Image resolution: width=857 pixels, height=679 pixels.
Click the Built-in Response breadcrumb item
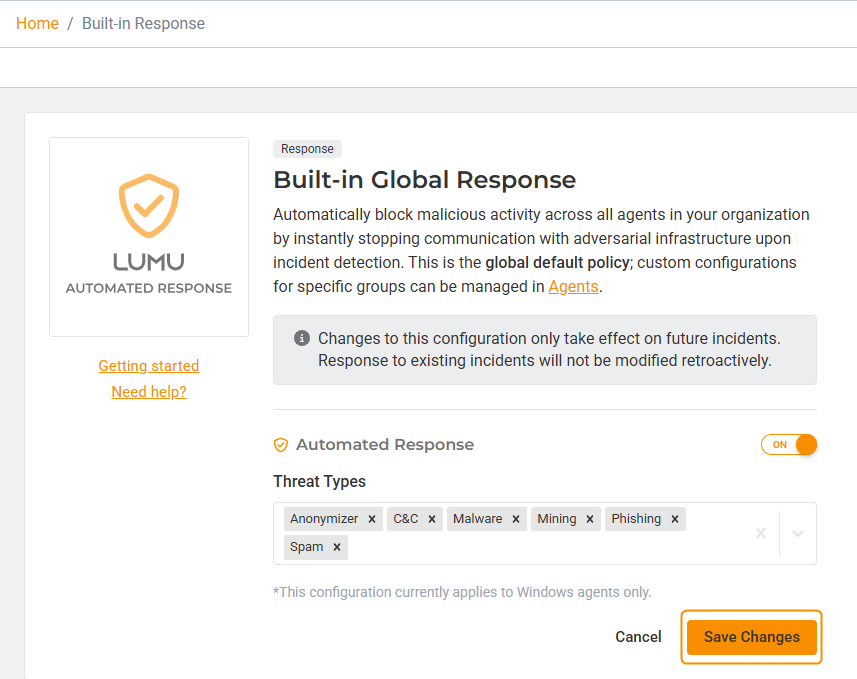pos(143,23)
